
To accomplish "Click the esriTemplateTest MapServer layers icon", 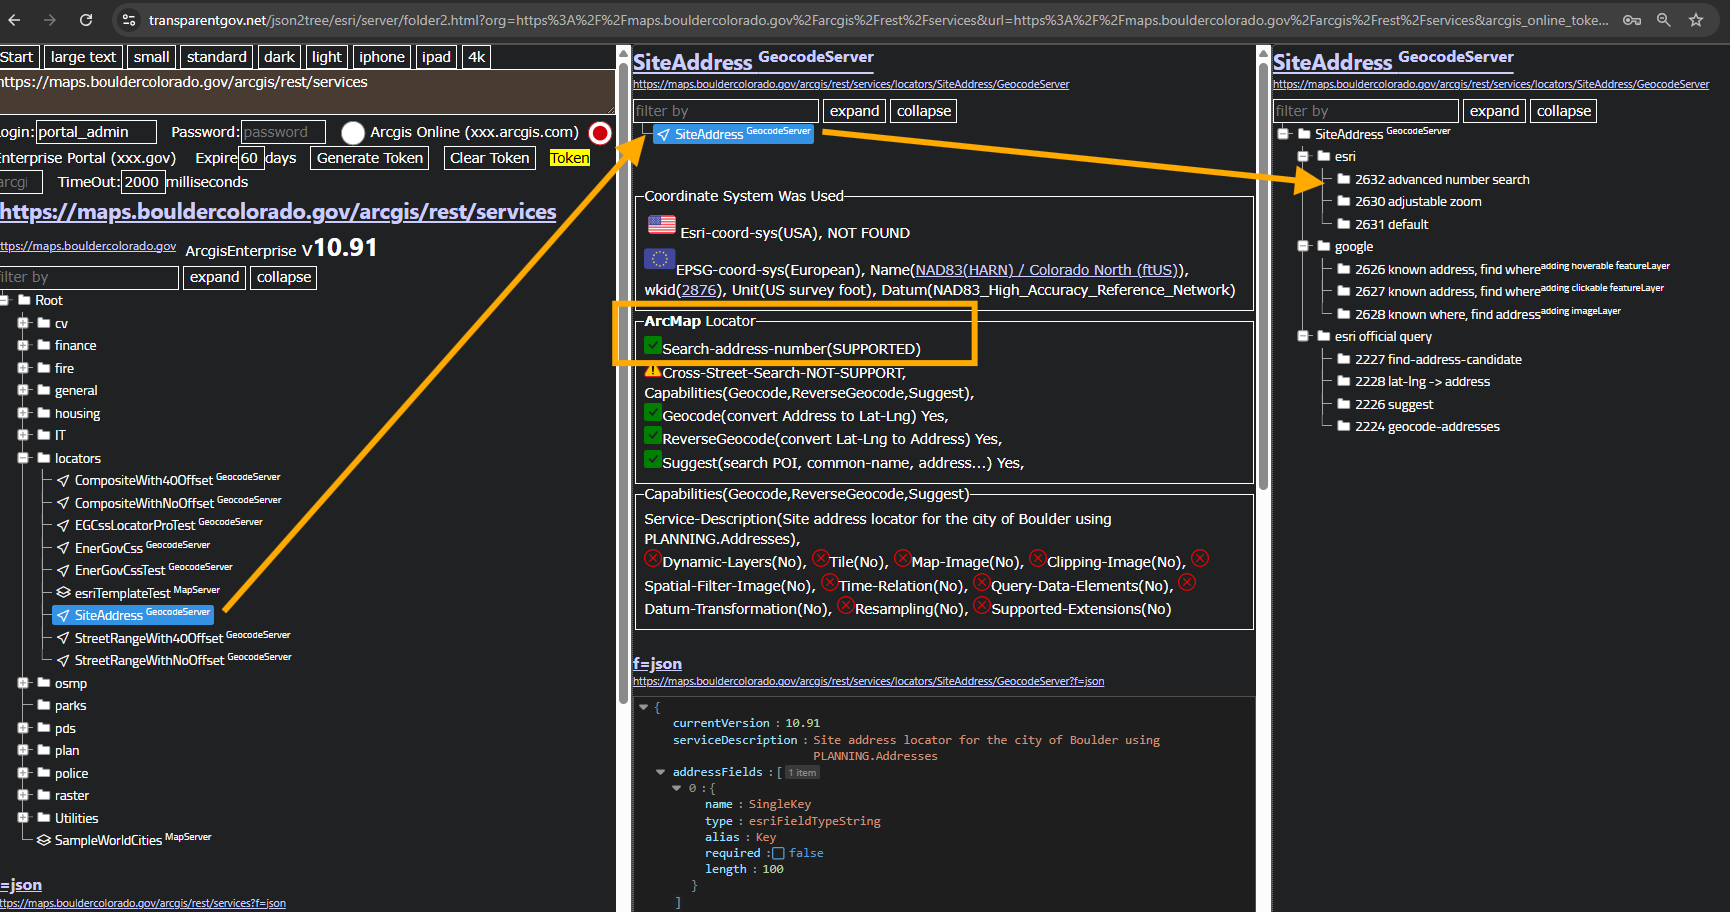I will coord(63,593).
